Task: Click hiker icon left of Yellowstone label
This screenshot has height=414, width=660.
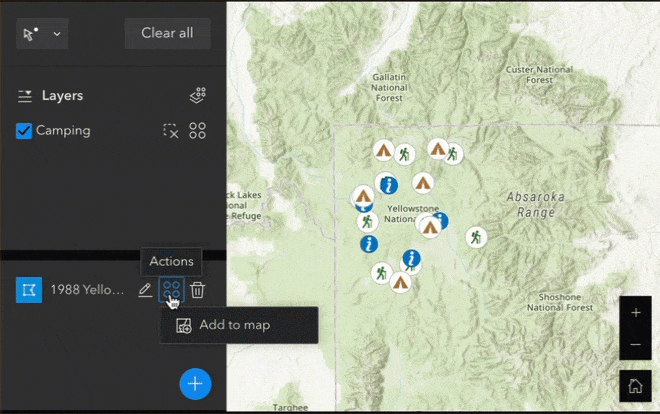Action: [367, 221]
